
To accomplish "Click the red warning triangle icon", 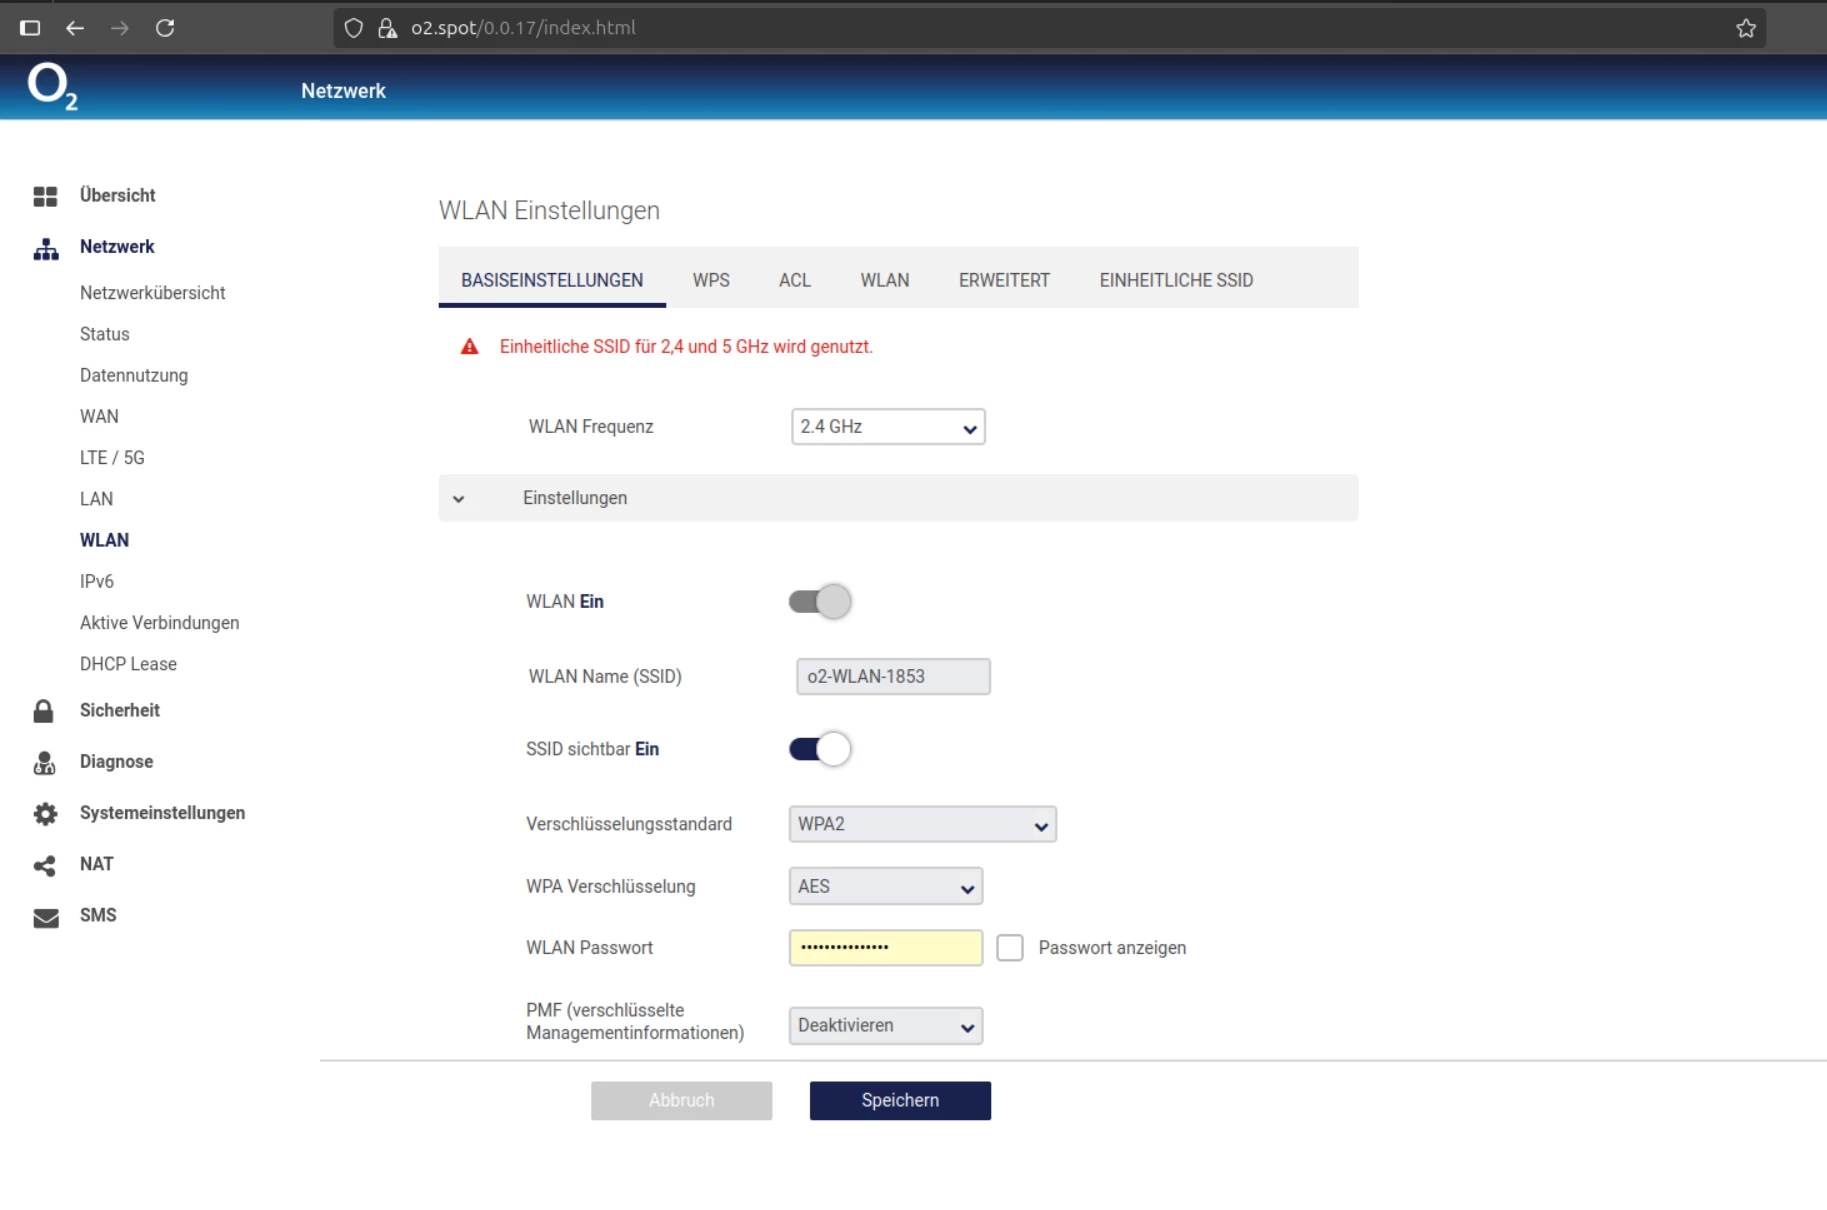I will (469, 347).
